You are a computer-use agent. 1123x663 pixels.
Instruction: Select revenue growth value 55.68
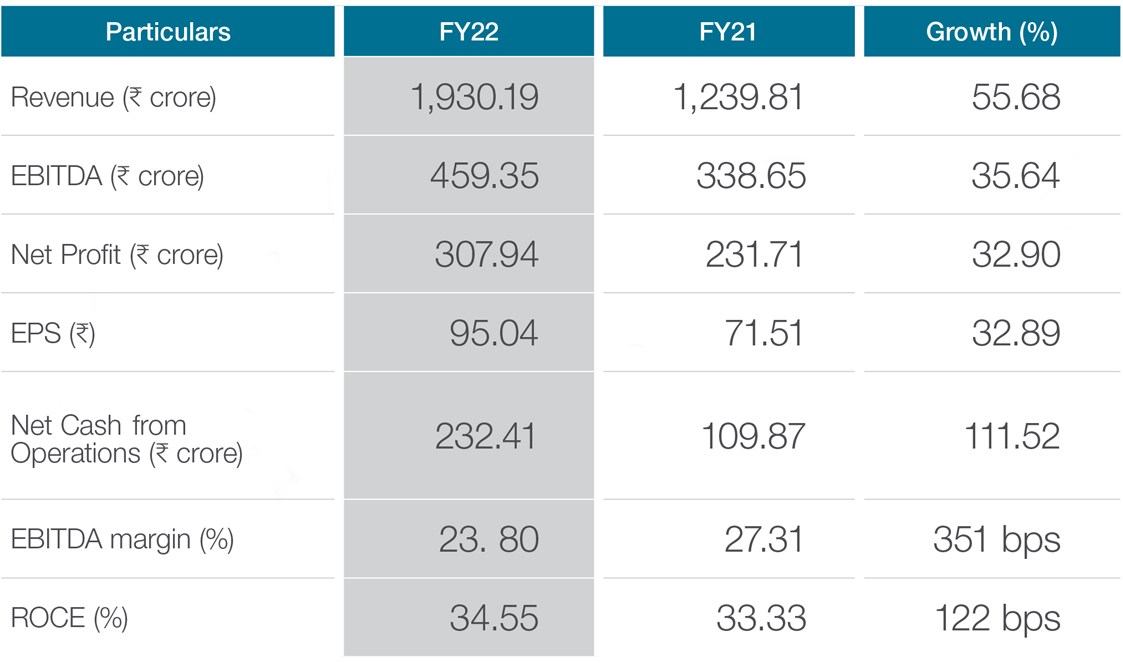click(x=1015, y=97)
